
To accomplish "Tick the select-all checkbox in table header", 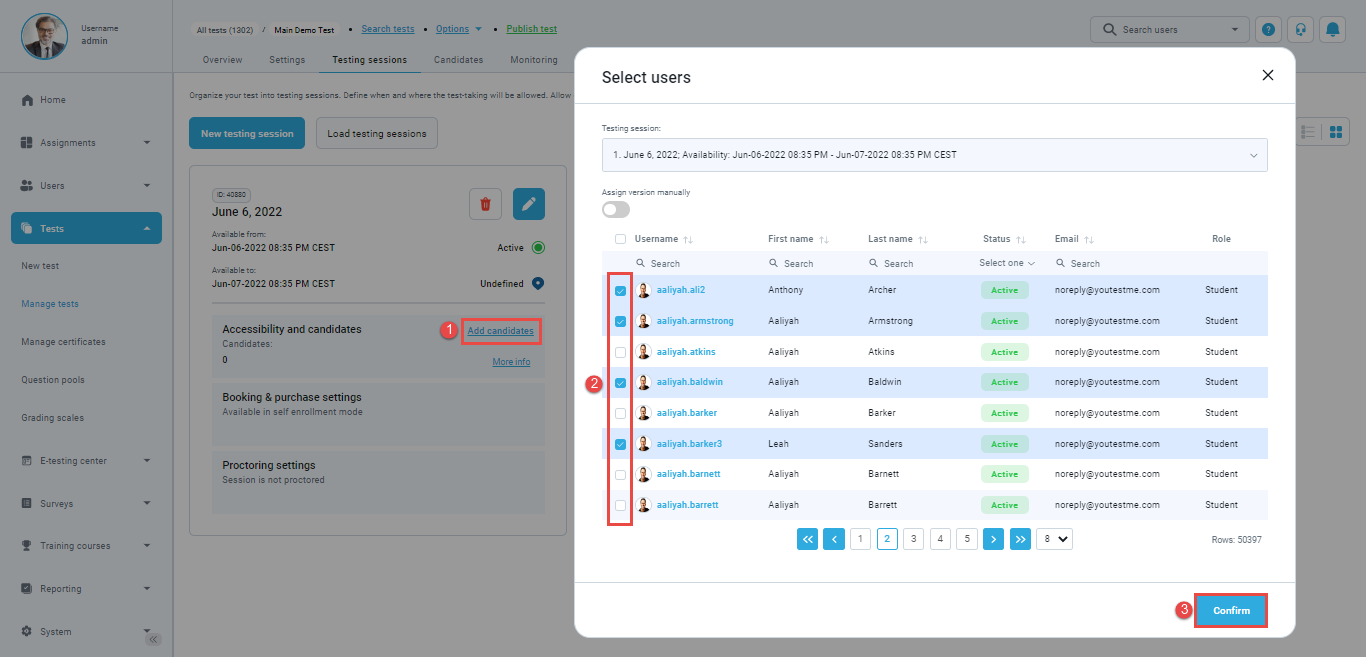I will 621,239.
